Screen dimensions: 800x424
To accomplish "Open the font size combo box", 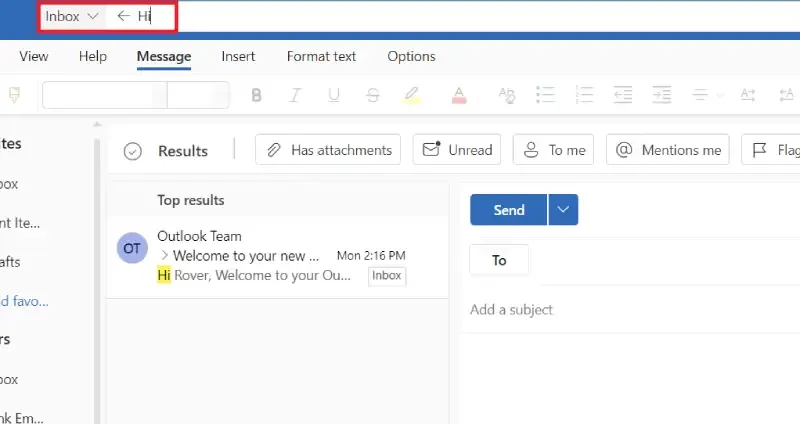I will tap(198, 95).
